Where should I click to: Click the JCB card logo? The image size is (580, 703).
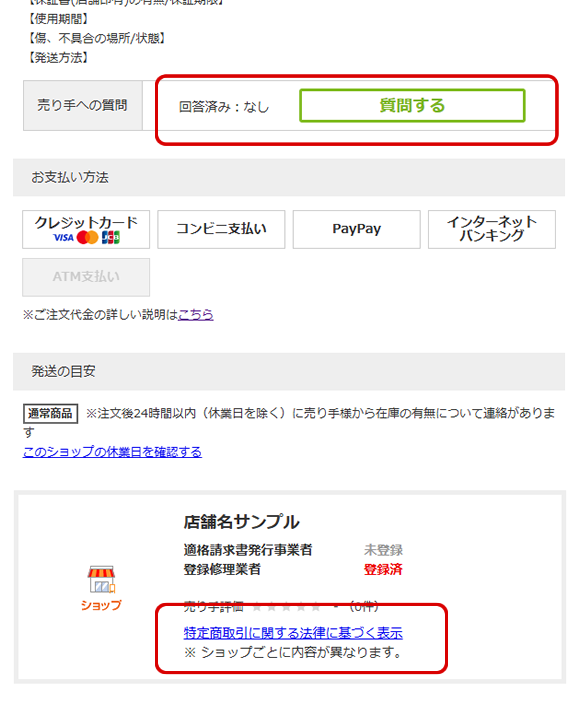click(x=111, y=238)
